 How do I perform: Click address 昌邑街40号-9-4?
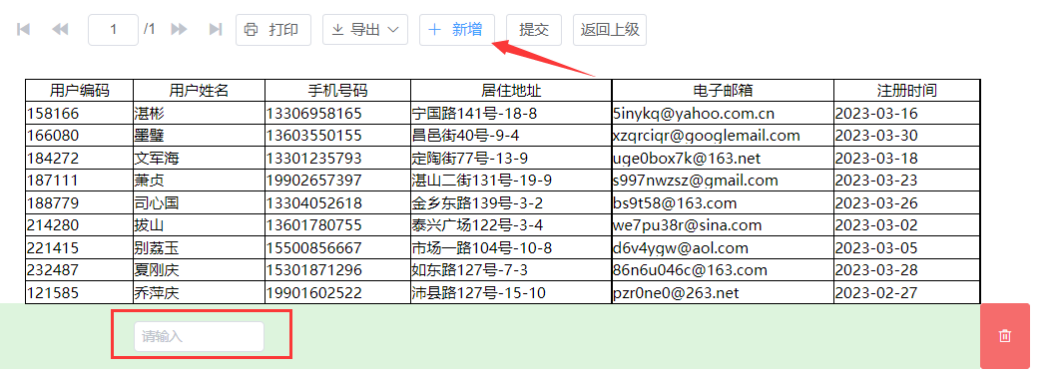(511, 136)
